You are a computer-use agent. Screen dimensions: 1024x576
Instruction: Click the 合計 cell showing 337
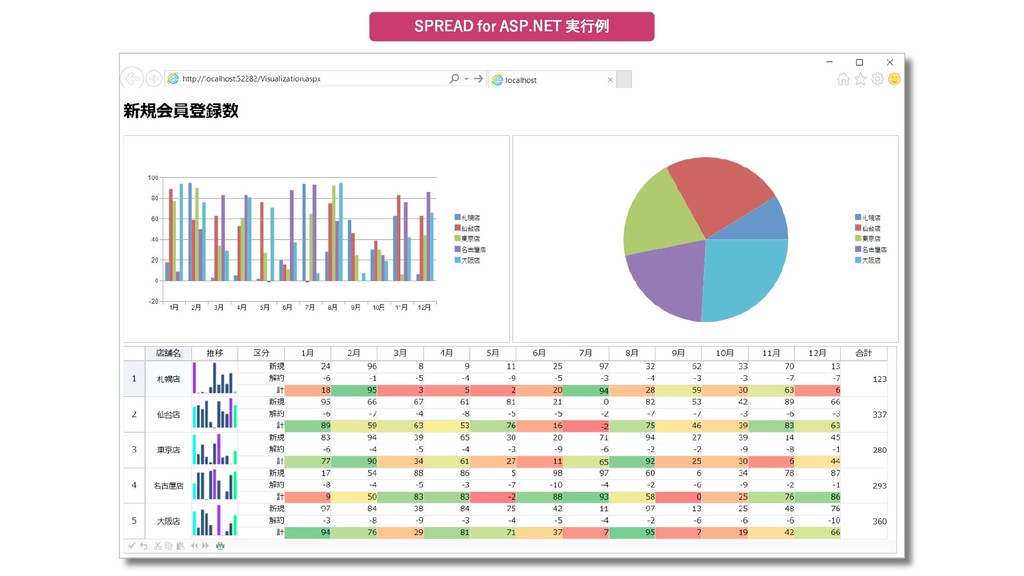point(863,414)
